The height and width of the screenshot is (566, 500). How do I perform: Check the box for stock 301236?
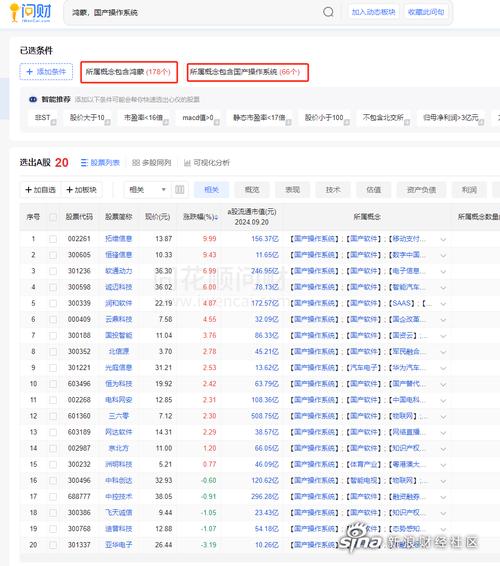click(53, 271)
